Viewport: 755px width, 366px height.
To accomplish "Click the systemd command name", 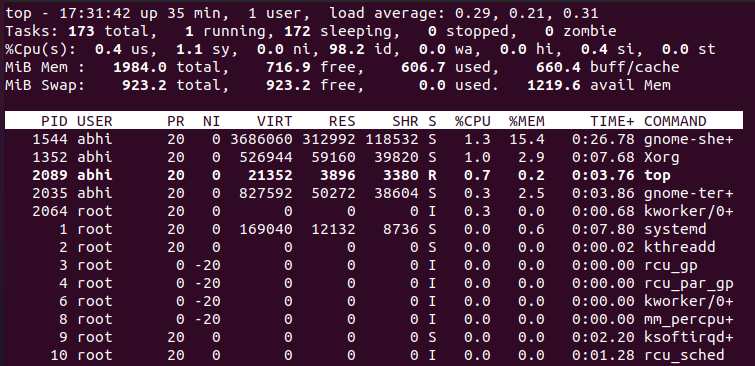I will coord(675,229).
